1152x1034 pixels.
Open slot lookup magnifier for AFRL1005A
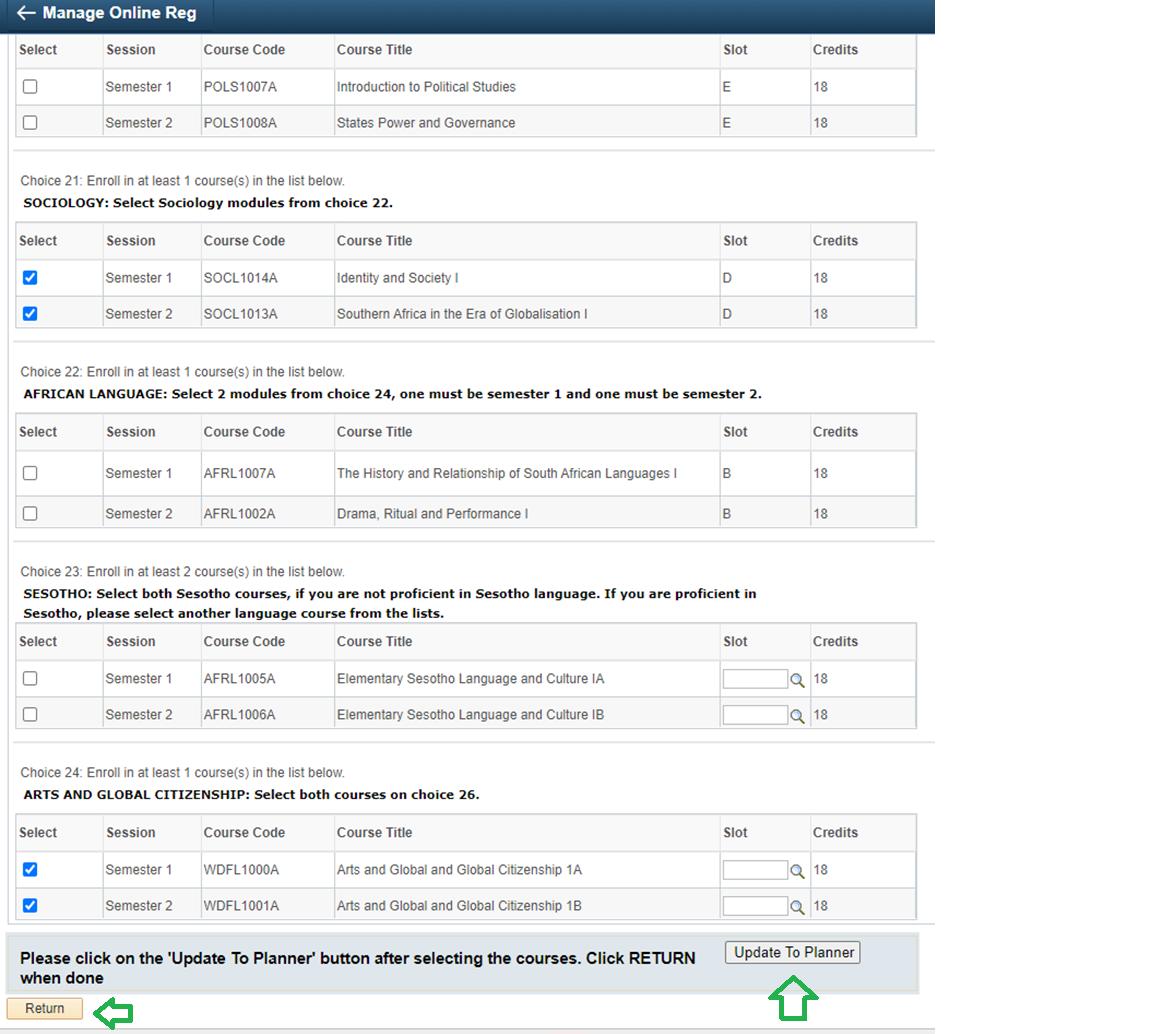(x=797, y=680)
